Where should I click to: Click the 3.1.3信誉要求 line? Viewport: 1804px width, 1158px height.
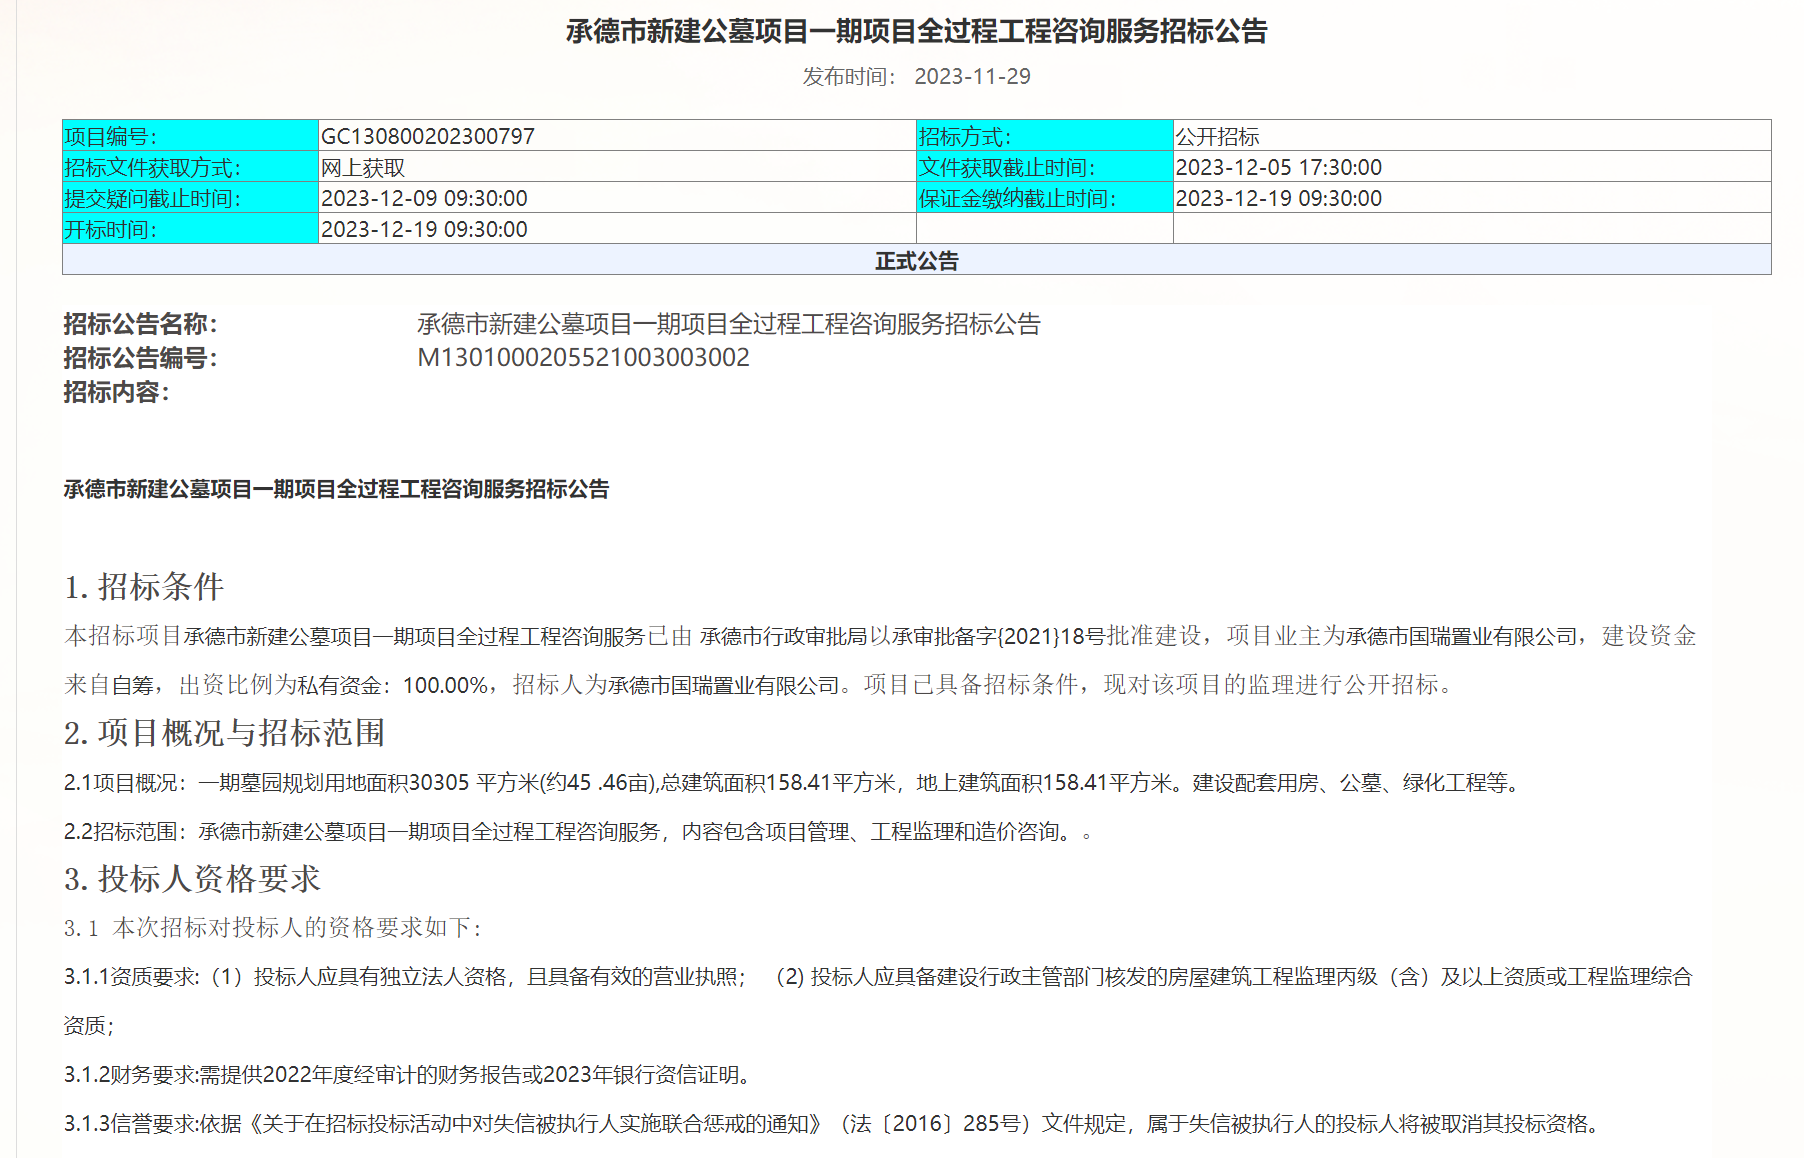point(832,1124)
